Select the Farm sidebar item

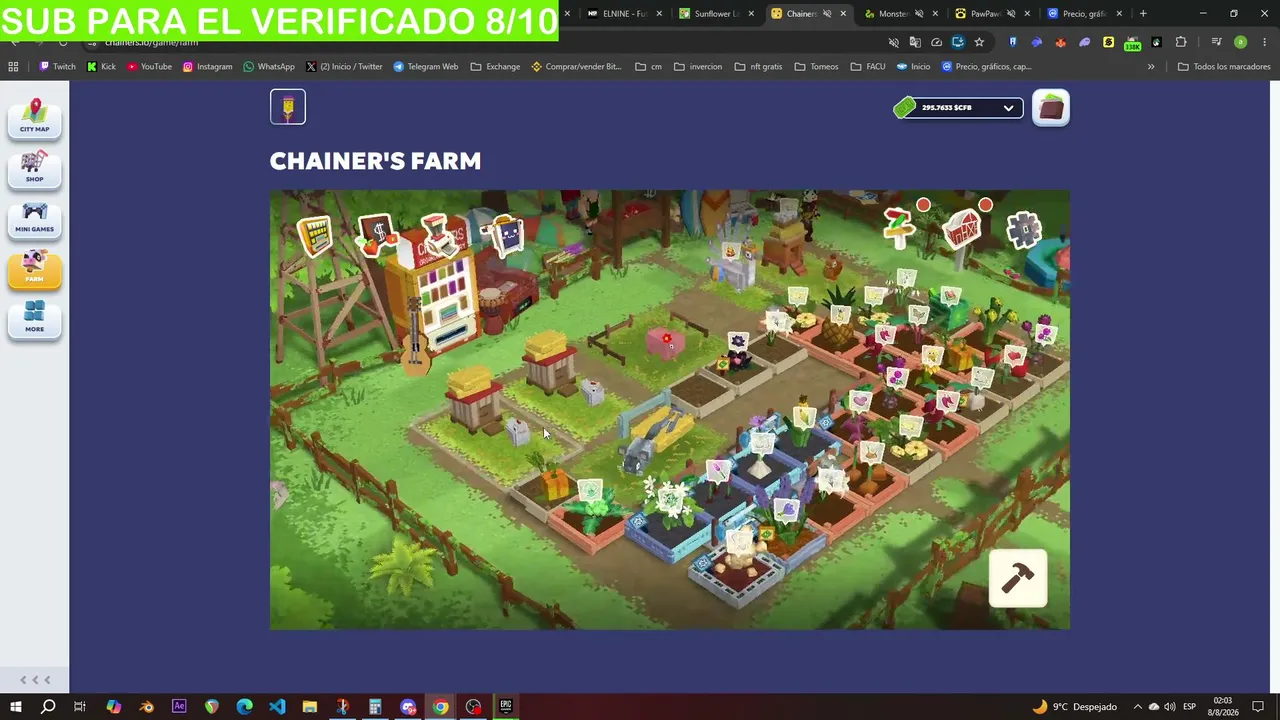click(x=35, y=268)
